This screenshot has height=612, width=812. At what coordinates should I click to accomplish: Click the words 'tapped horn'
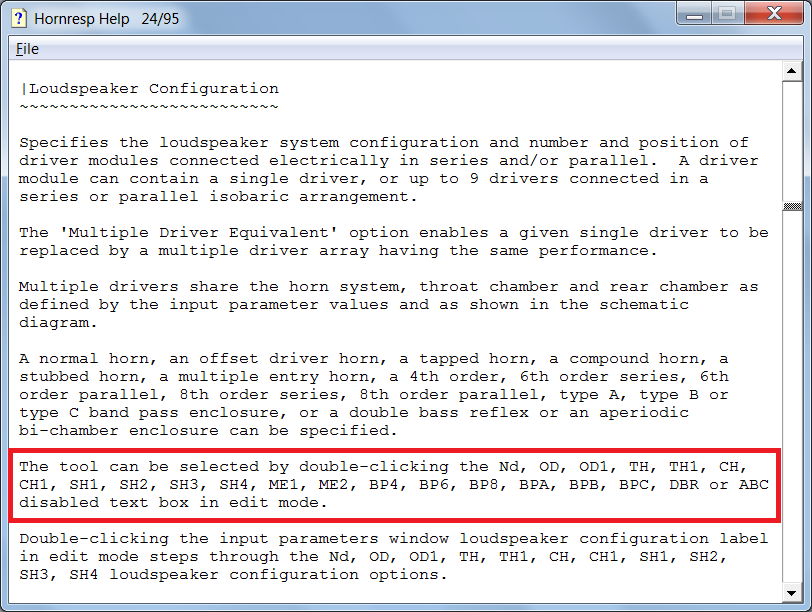click(473, 359)
